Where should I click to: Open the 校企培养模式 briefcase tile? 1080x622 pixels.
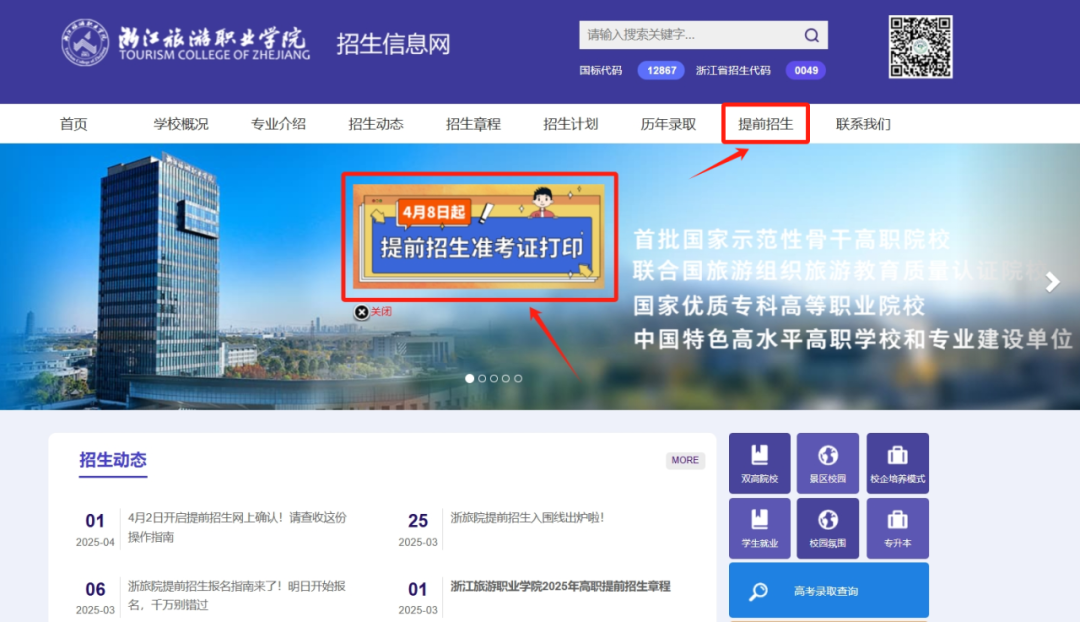click(897, 463)
